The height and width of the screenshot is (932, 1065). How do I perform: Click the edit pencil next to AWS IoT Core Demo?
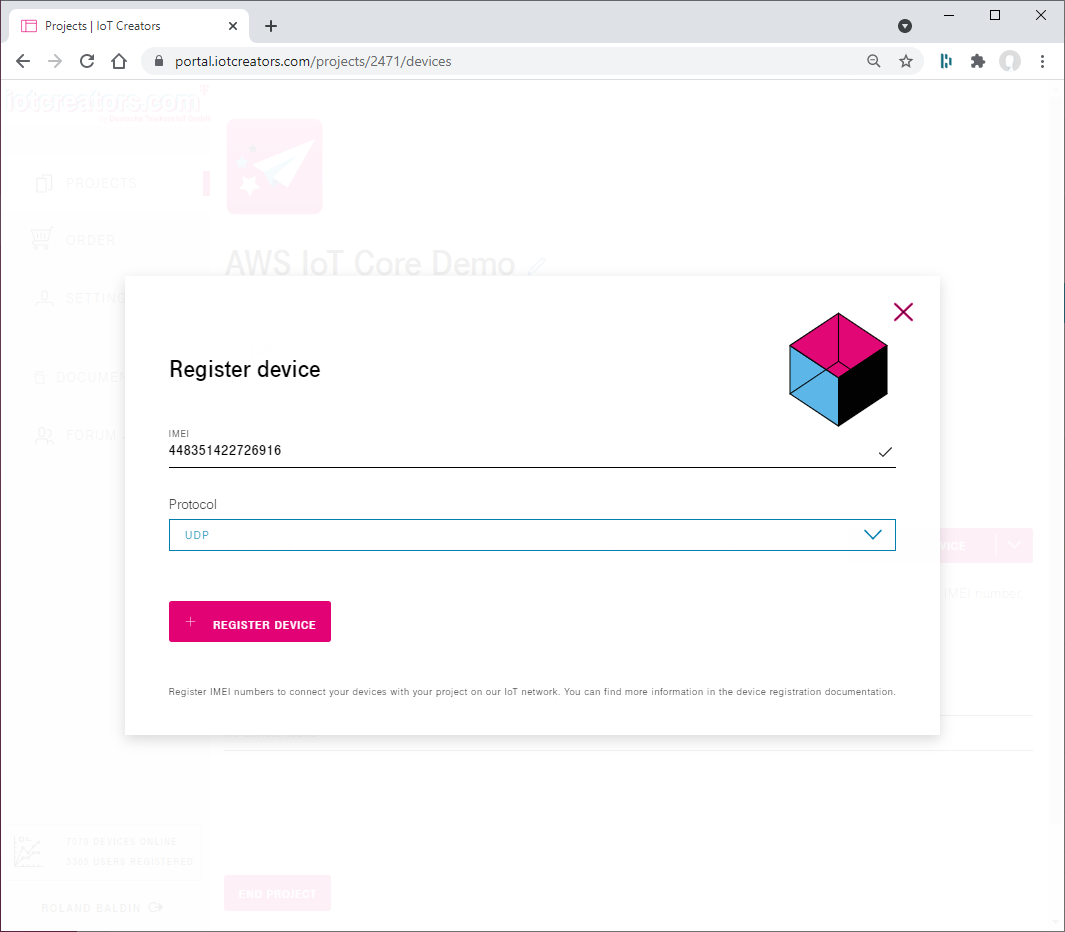click(x=537, y=266)
